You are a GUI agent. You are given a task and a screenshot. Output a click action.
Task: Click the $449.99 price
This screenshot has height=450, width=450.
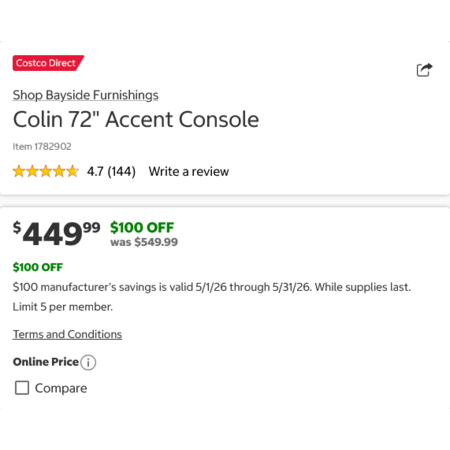(x=56, y=233)
